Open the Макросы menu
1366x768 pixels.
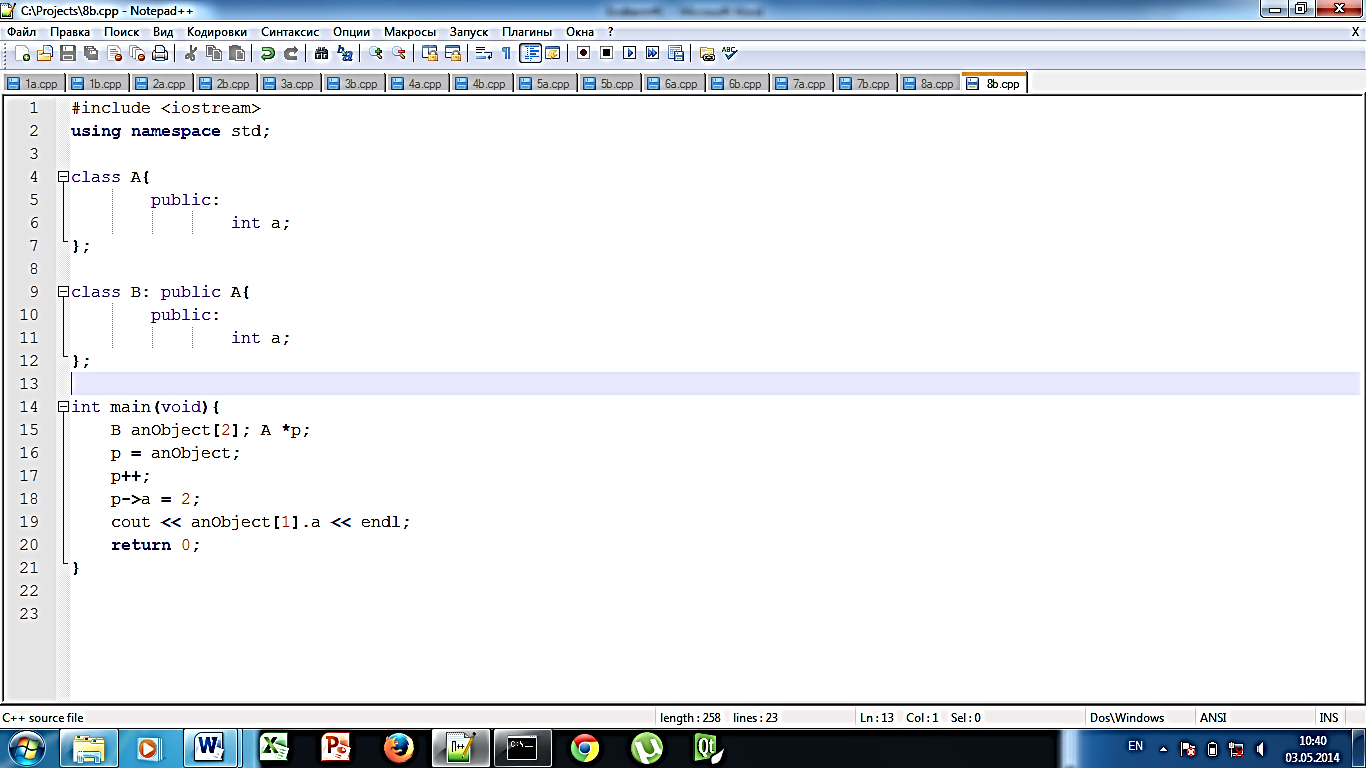pyautogui.click(x=410, y=32)
